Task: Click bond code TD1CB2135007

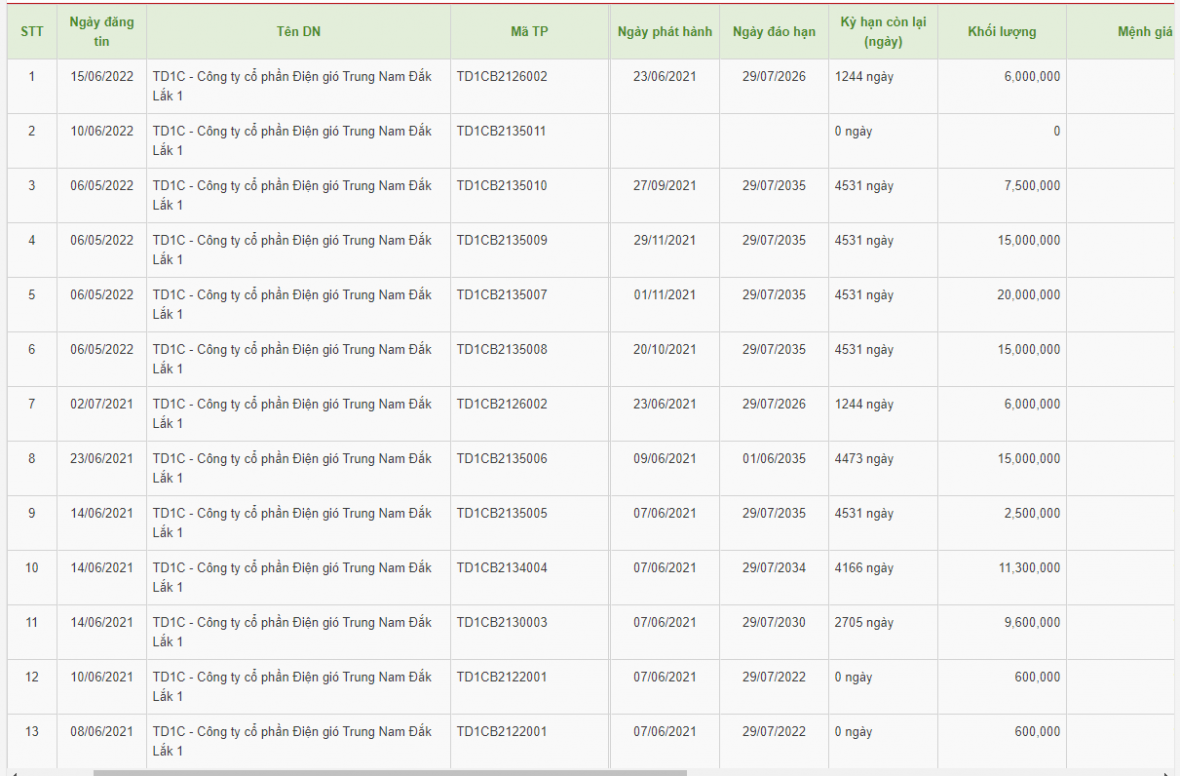Action: point(502,295)
